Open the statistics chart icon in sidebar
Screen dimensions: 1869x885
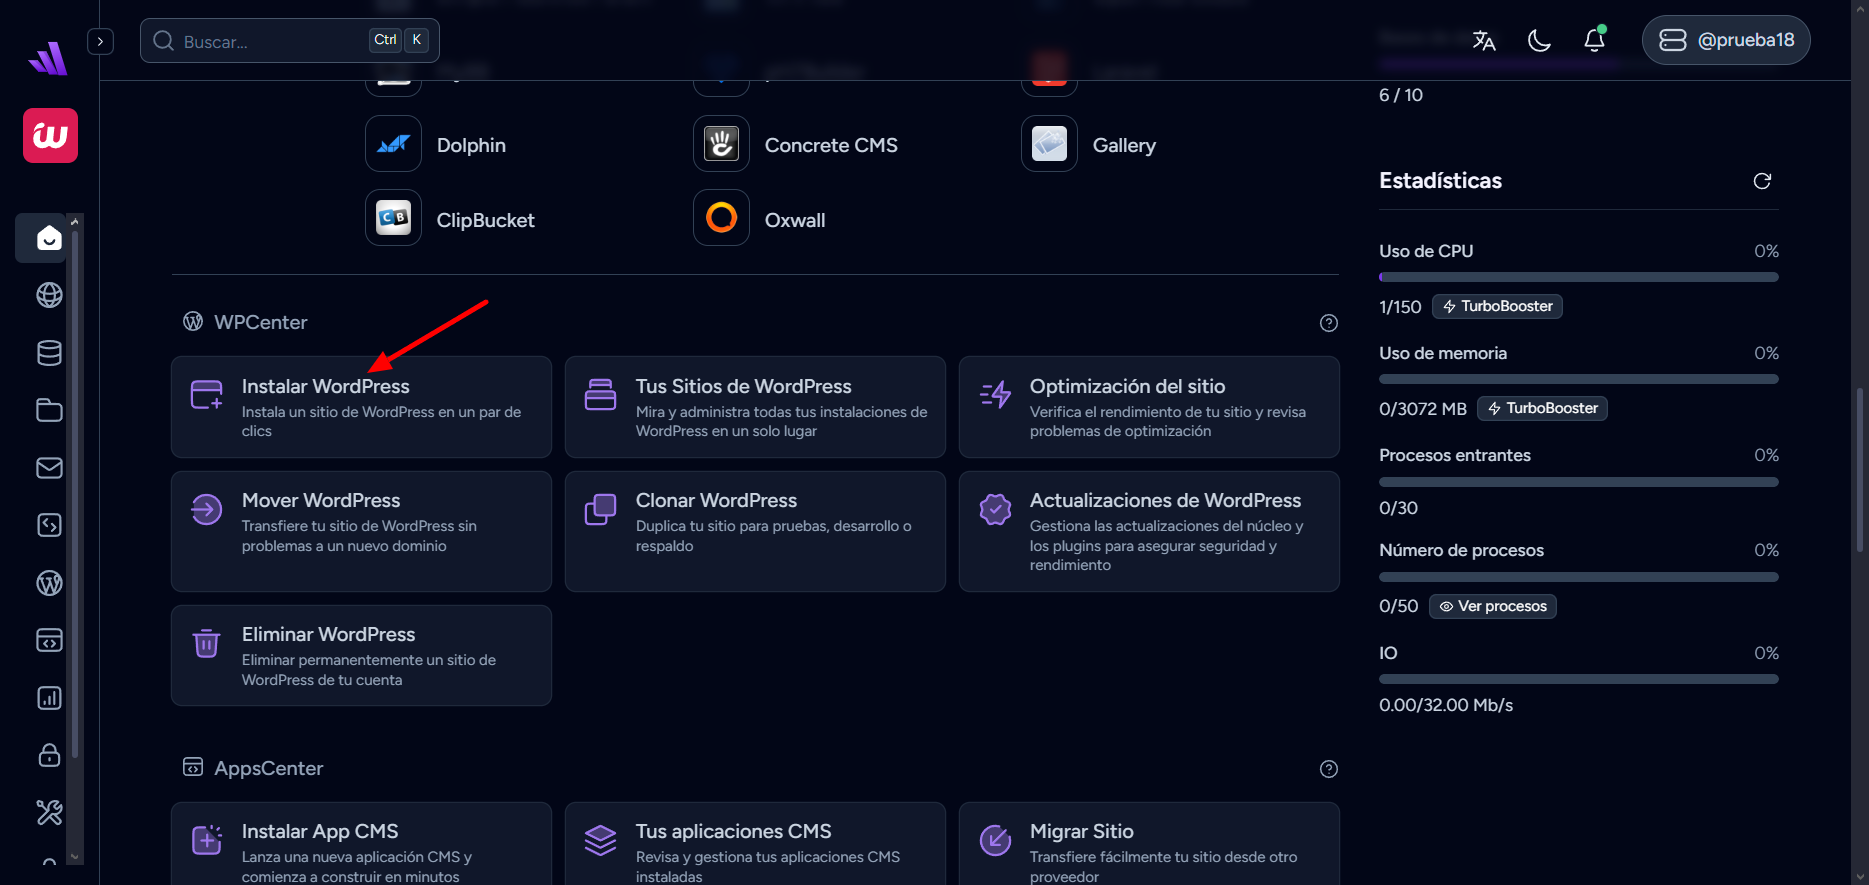click(49, 698)
